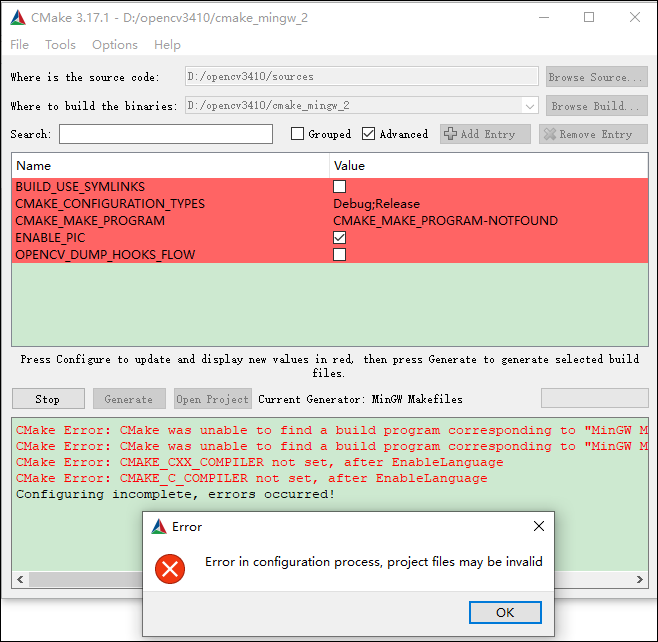This screenshot has height=642, width=658.
Task: Select the BUILD_USE_SYMLINKS row name
Action: [x=80, y=187]
